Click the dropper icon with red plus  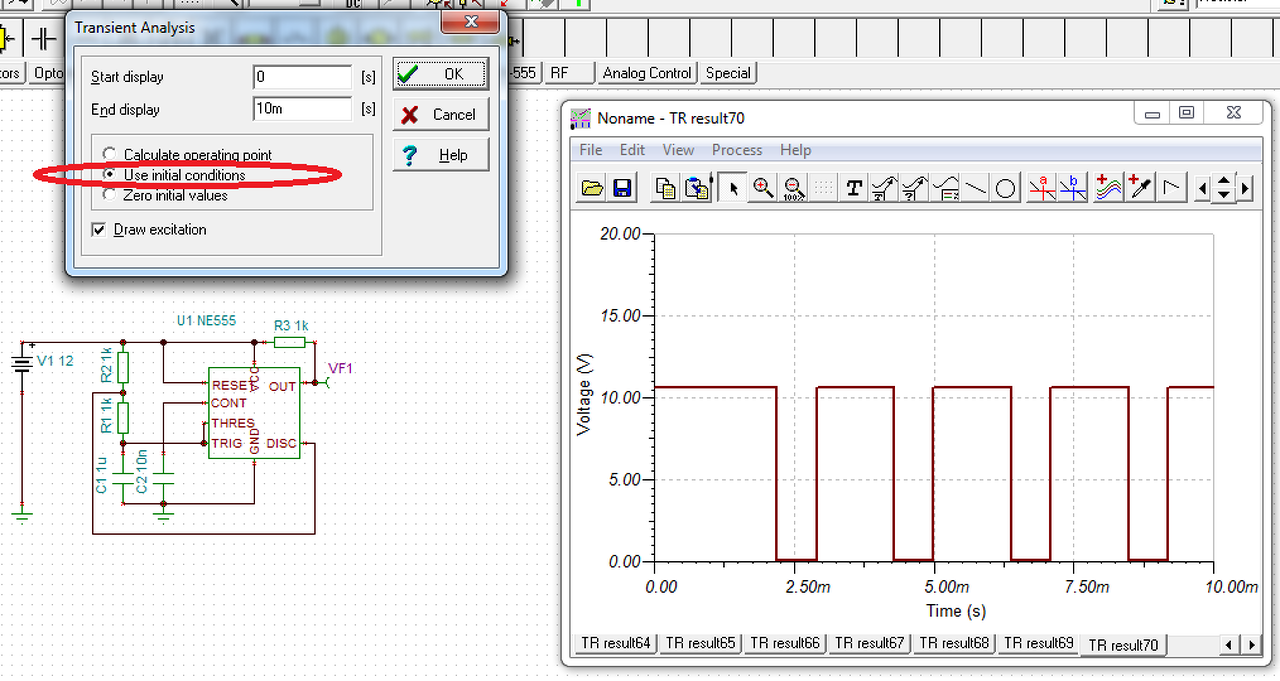point(1140,188)
